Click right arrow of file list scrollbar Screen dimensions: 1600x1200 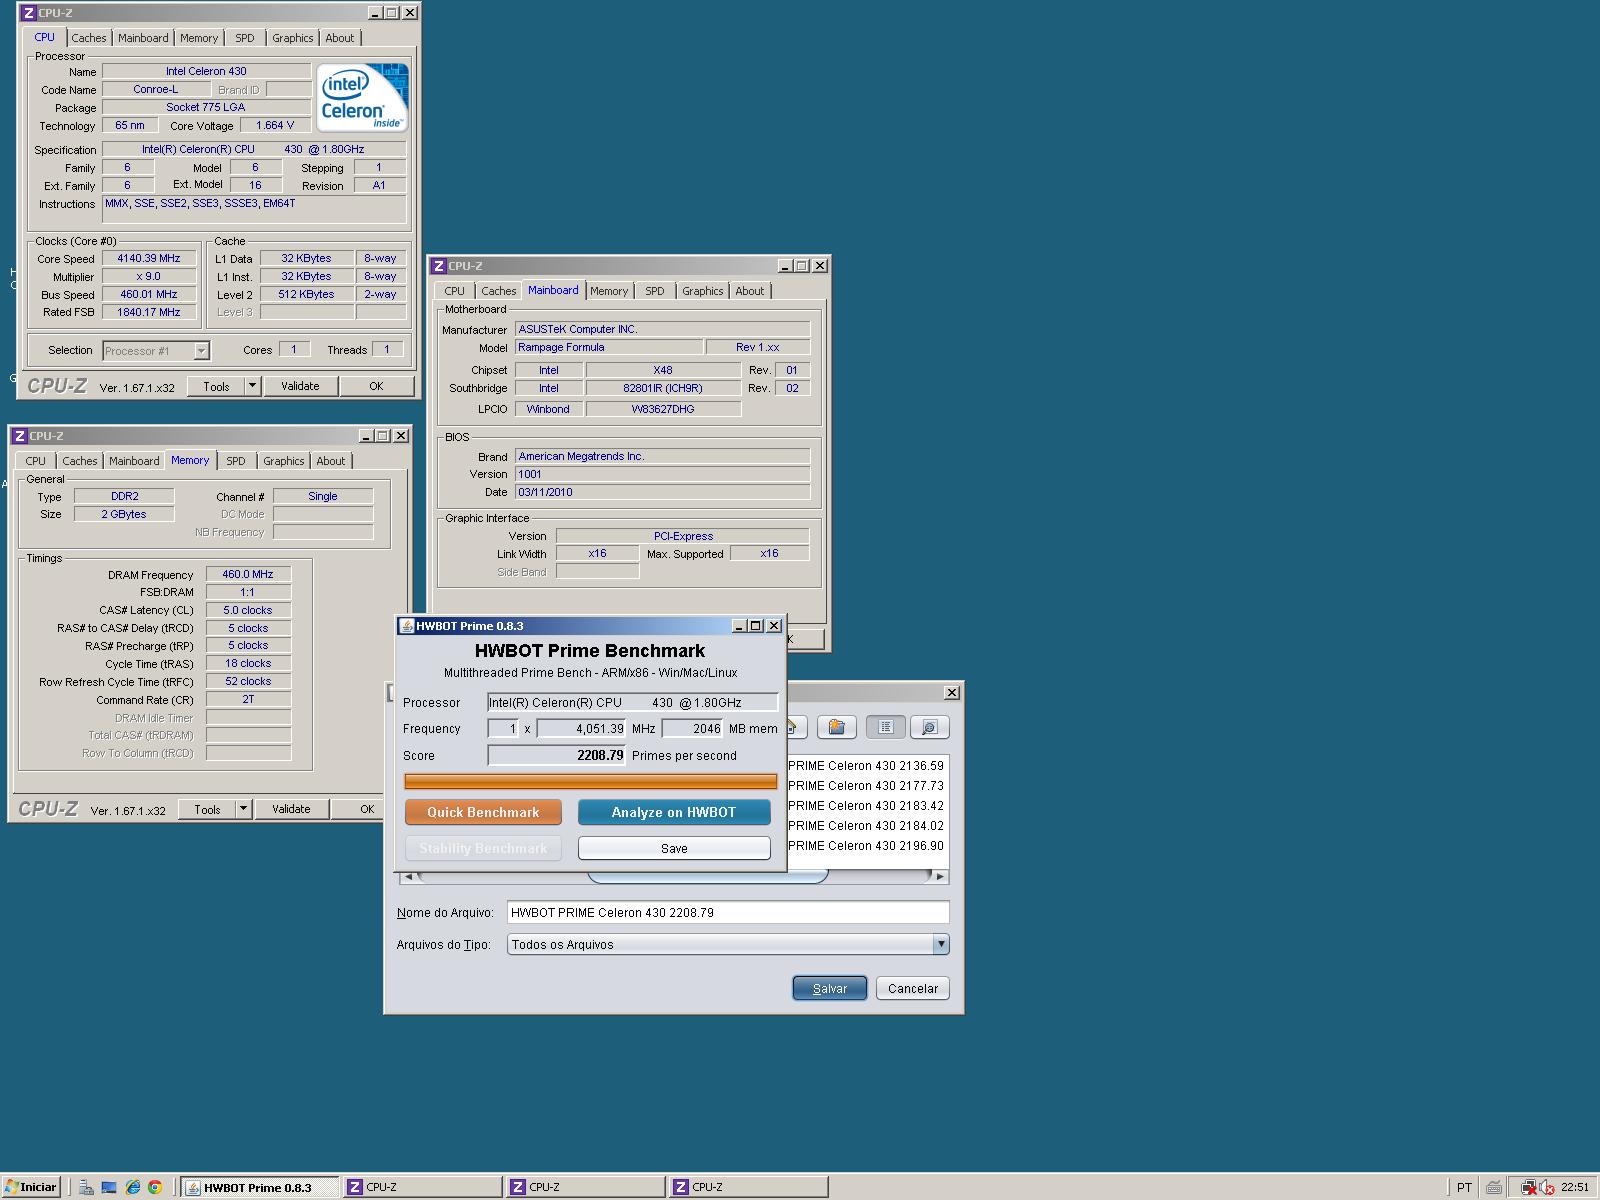(940, 876)
